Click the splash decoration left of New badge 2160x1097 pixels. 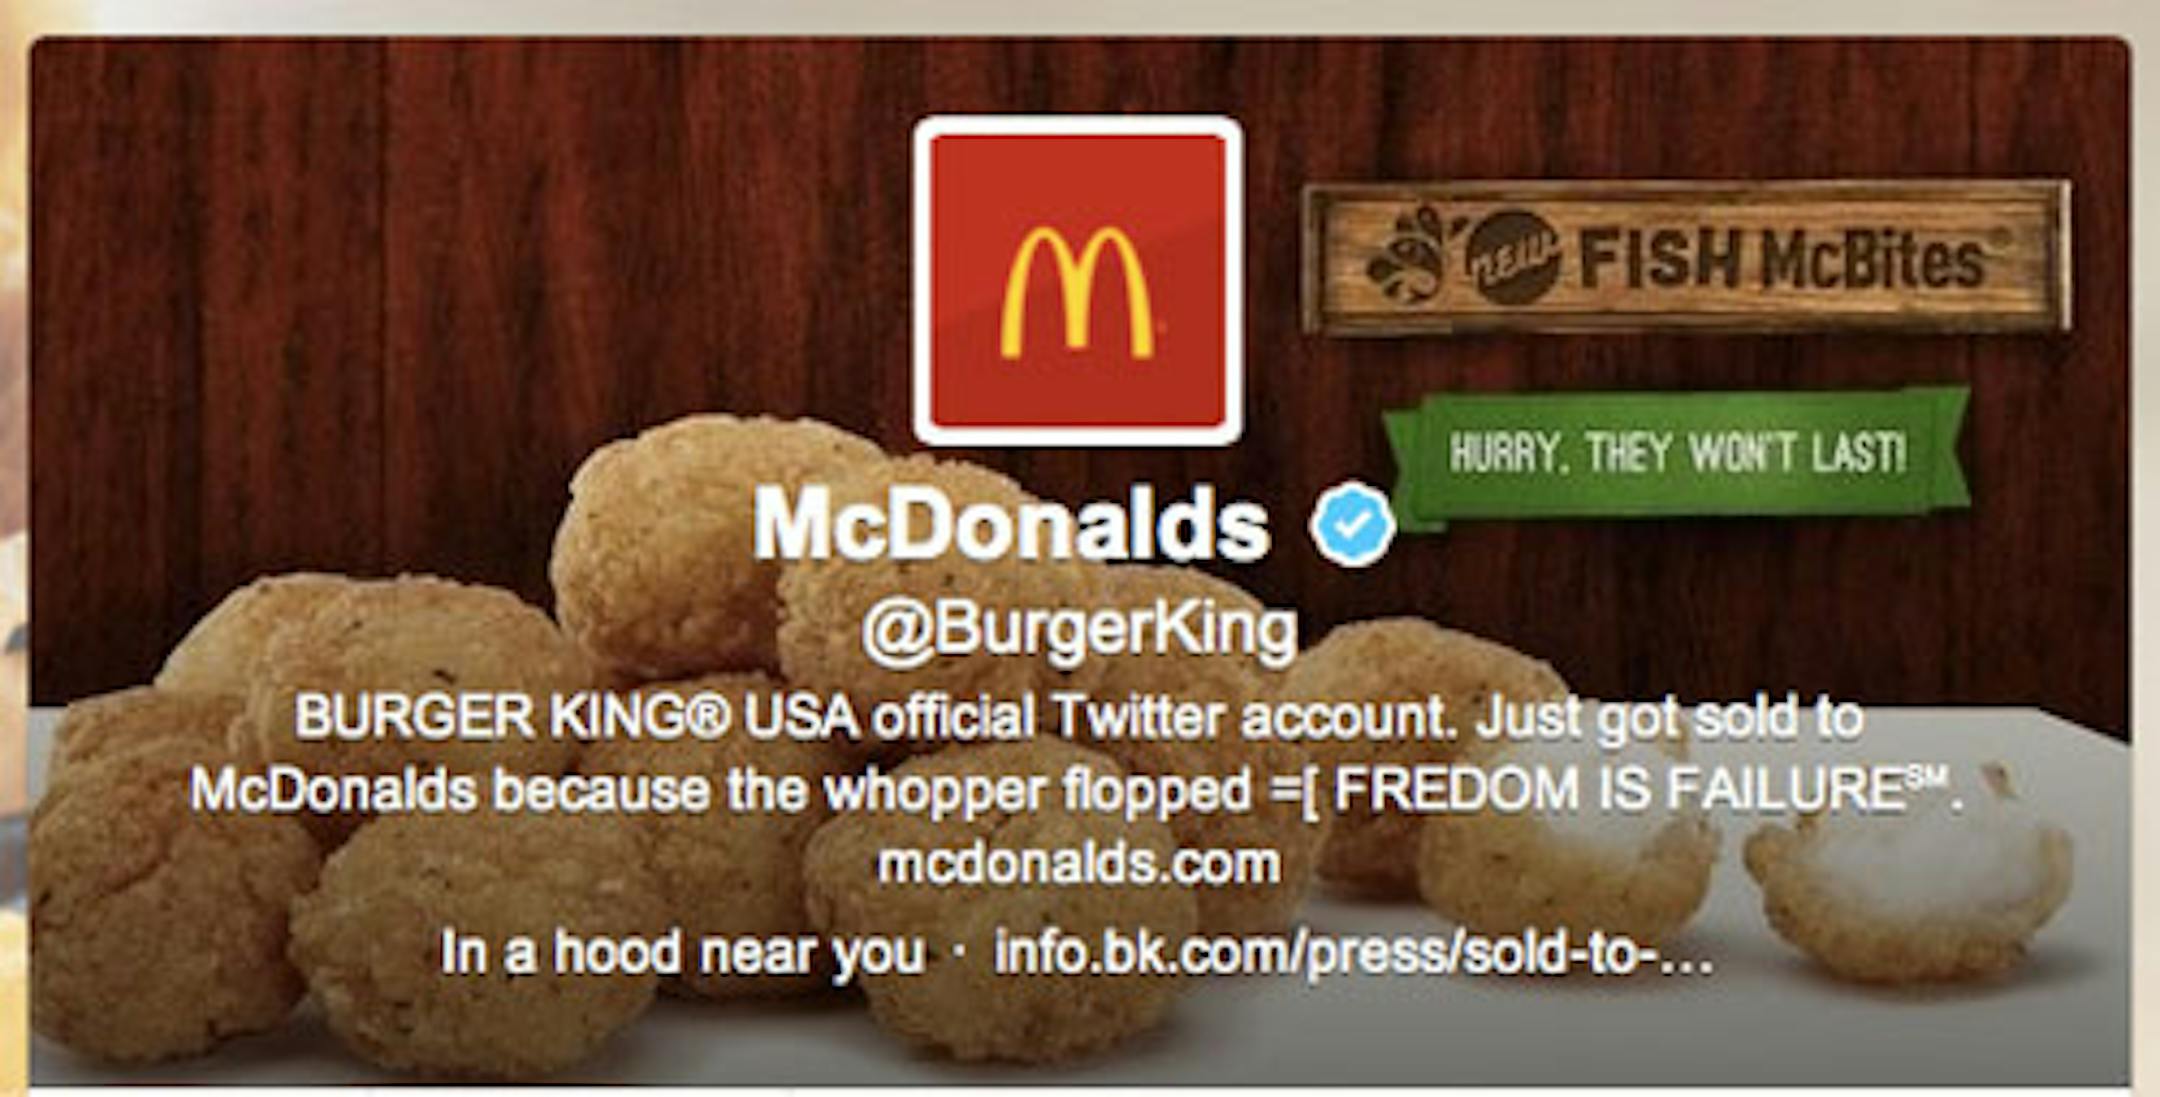tap(1408, 255)
